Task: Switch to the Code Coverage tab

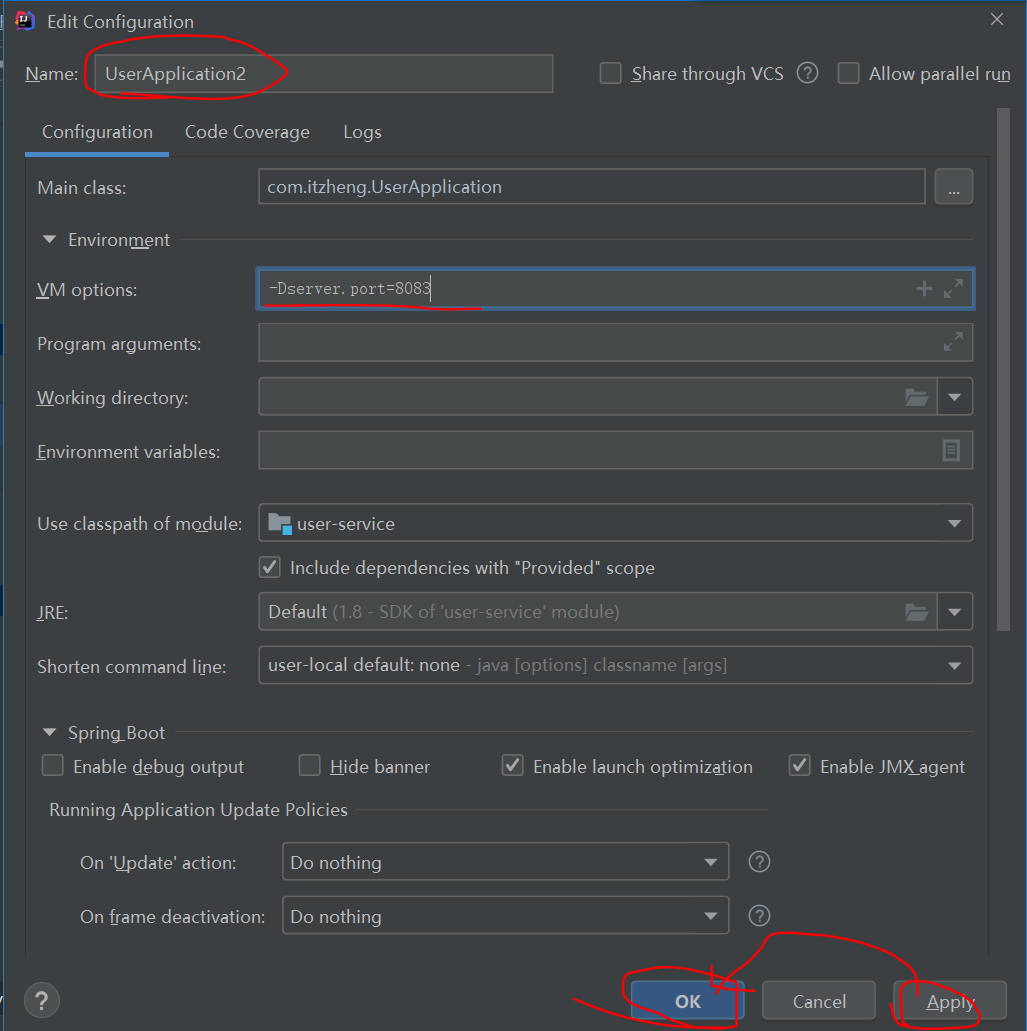Action: 247,132
